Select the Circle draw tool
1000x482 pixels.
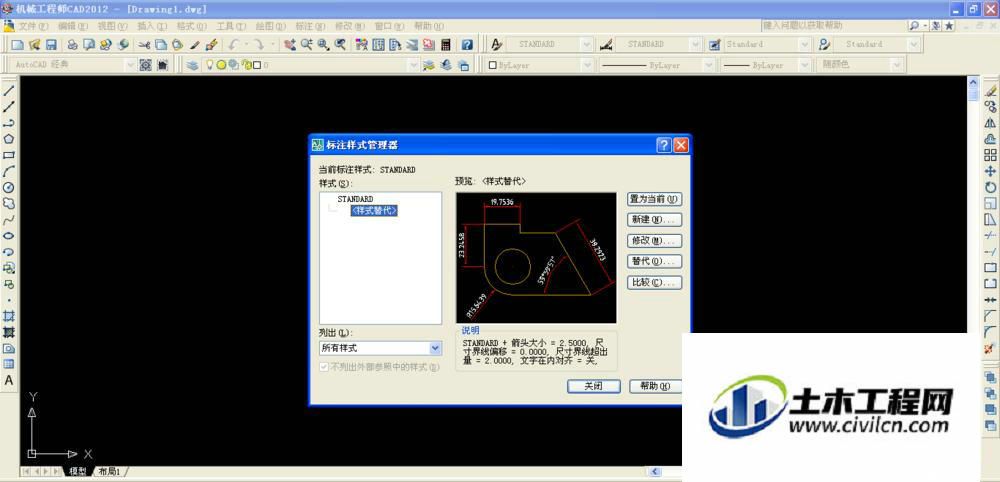click(9, 187)
